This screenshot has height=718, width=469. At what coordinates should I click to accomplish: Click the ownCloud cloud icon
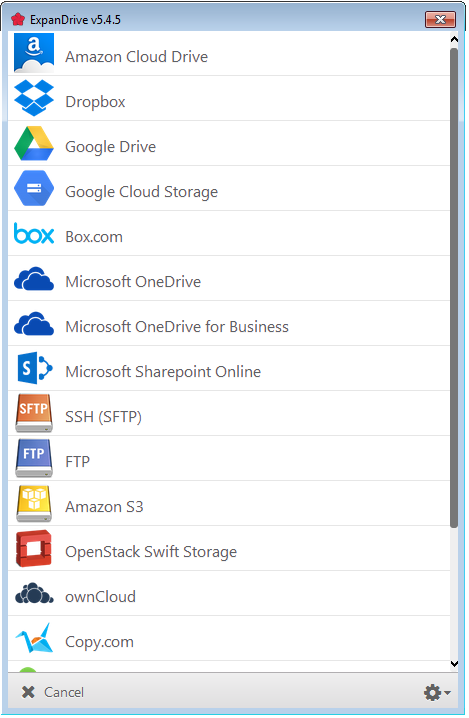point(34,594)
